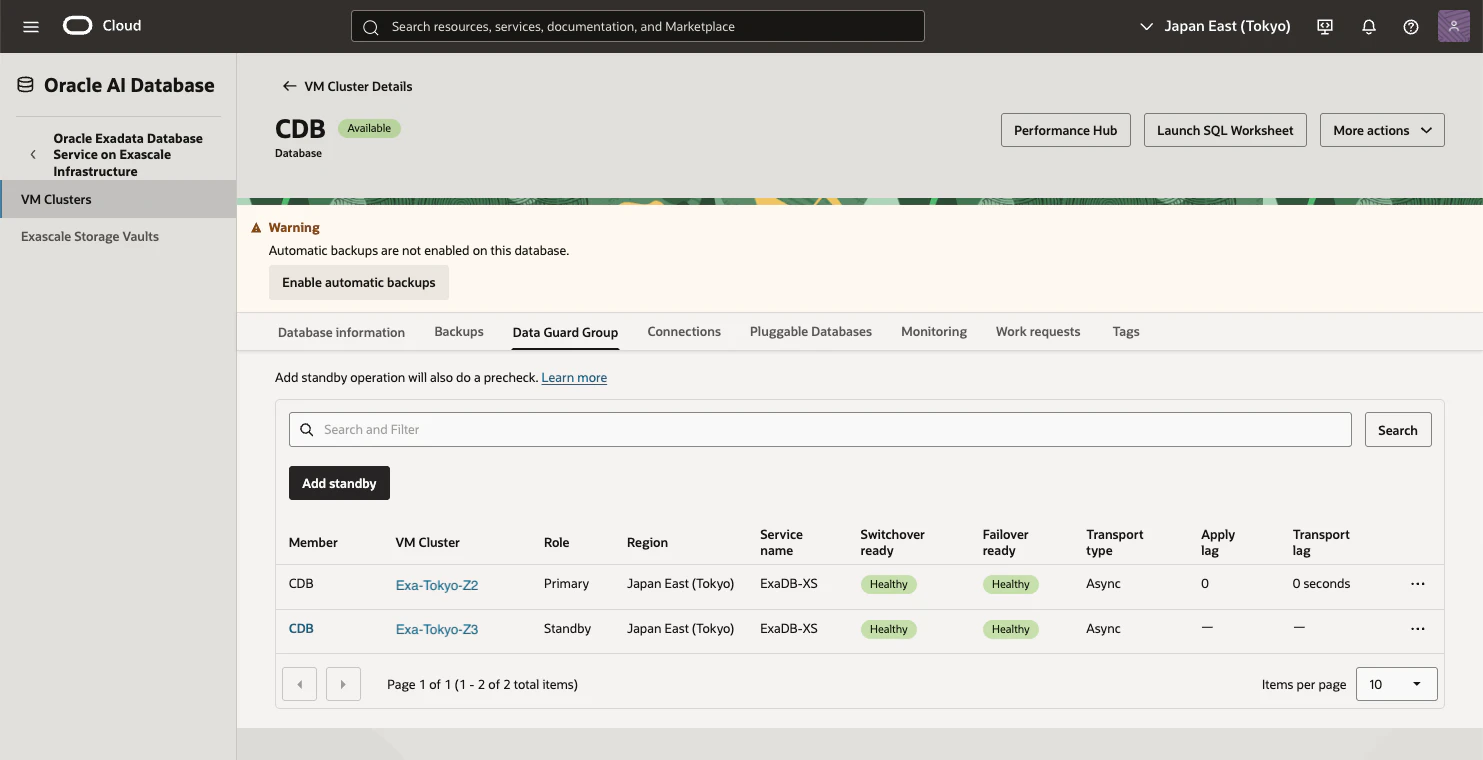Open the Learn more link
The width and height of the screenshot is (1483, 760).
[574, 378]
